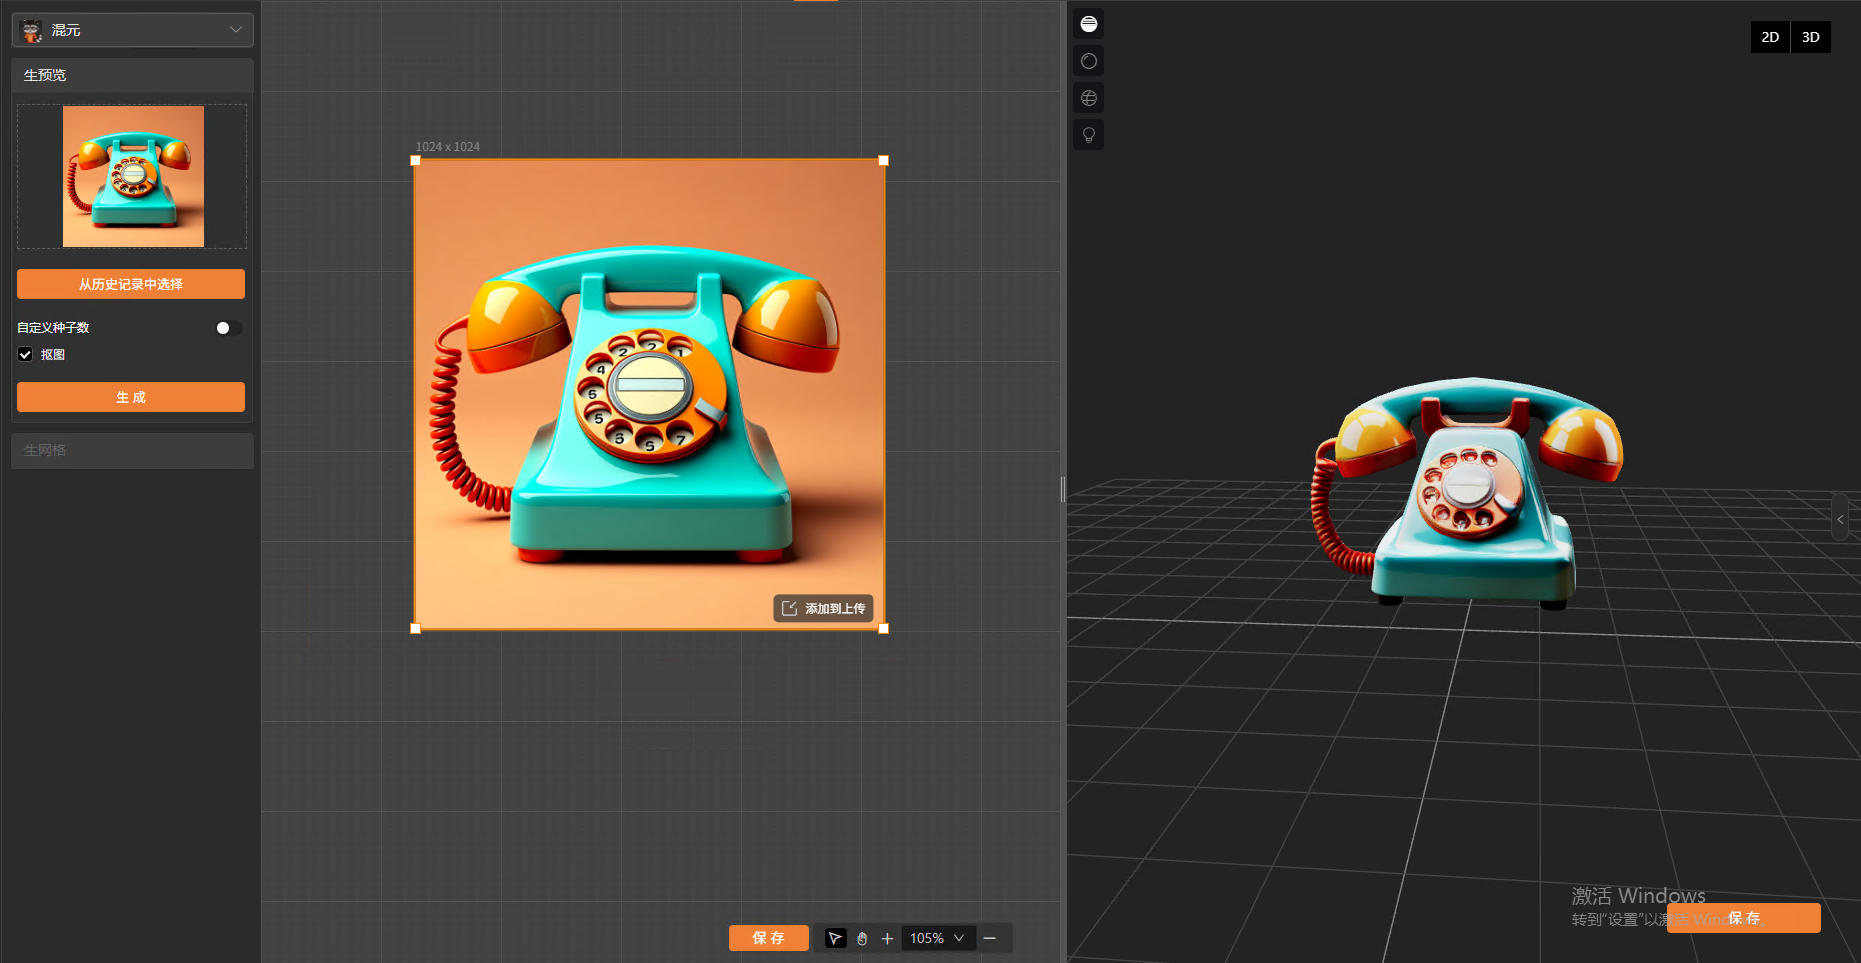This screenshot has width=1861, height=963.
Task: Expand the 生网格 section header
Action: (x=133, y=450)
